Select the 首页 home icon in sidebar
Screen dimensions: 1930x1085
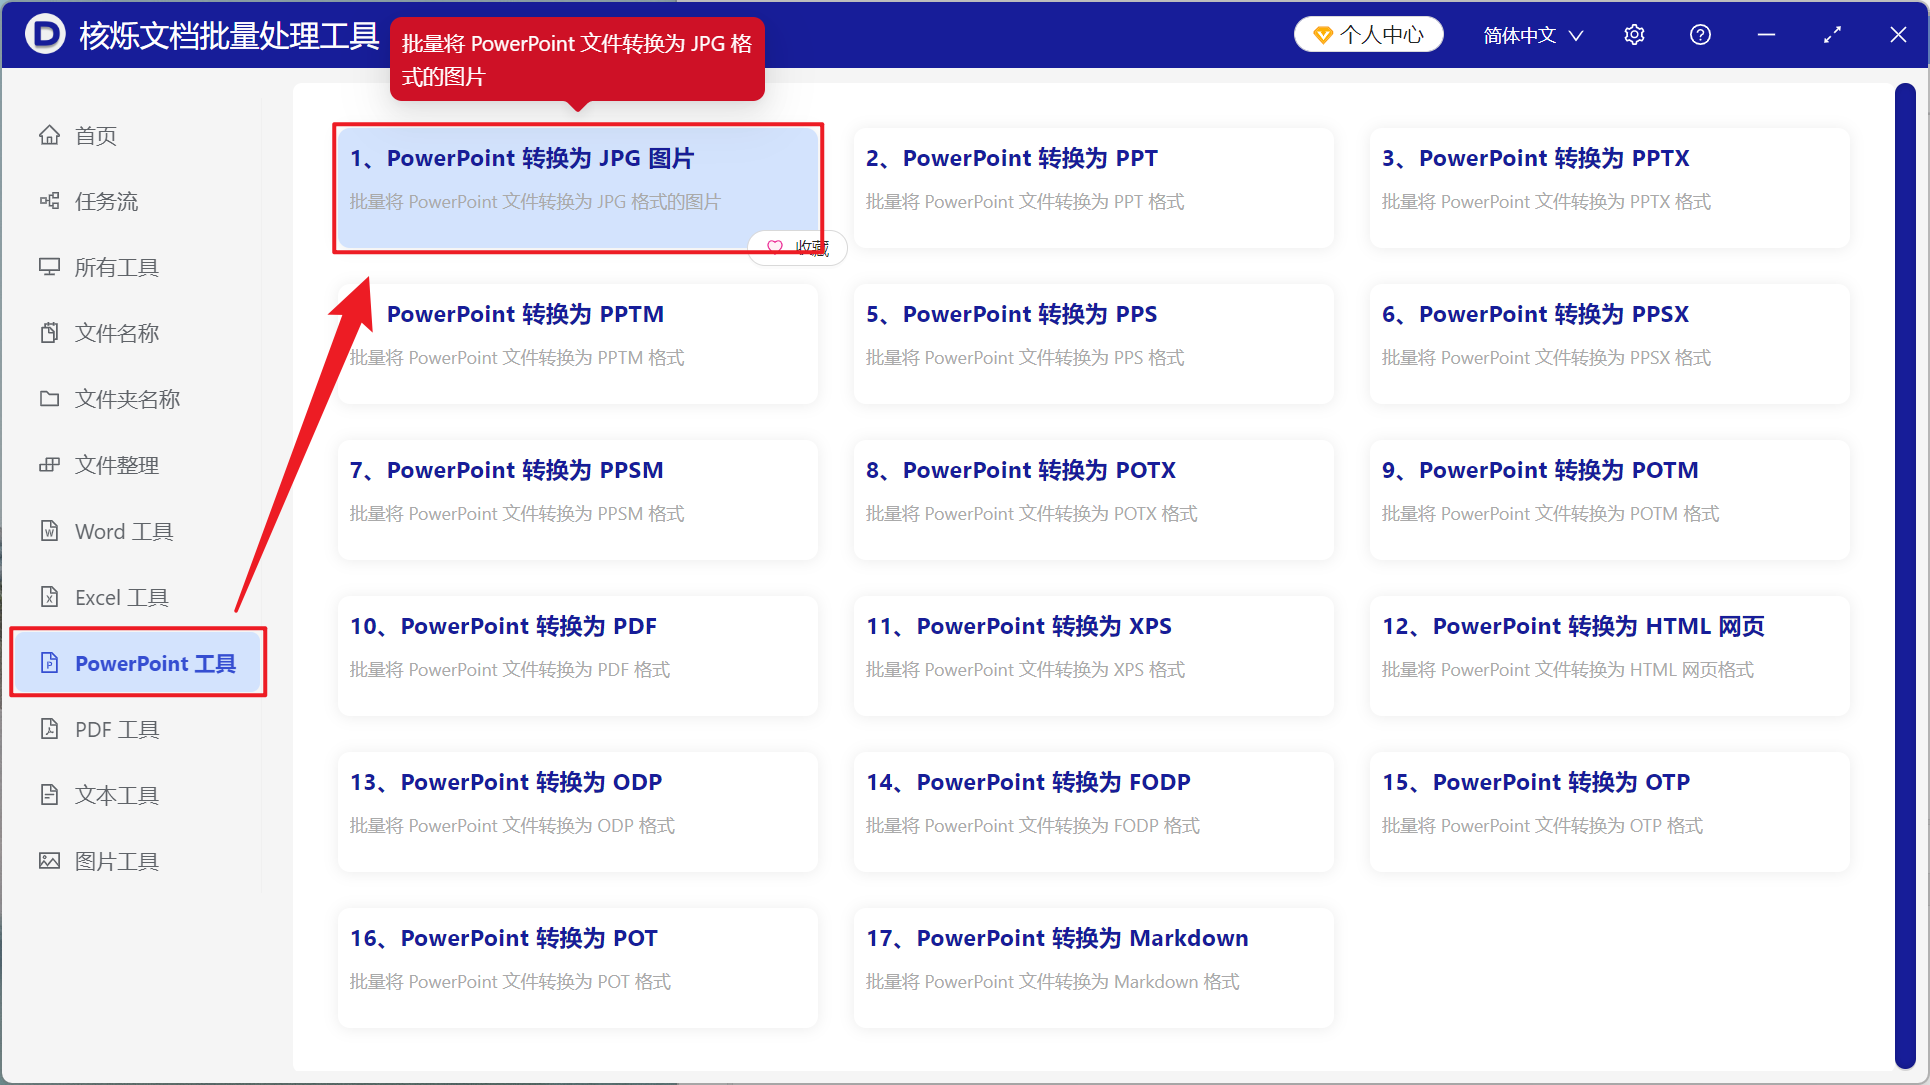pos(49,135)
